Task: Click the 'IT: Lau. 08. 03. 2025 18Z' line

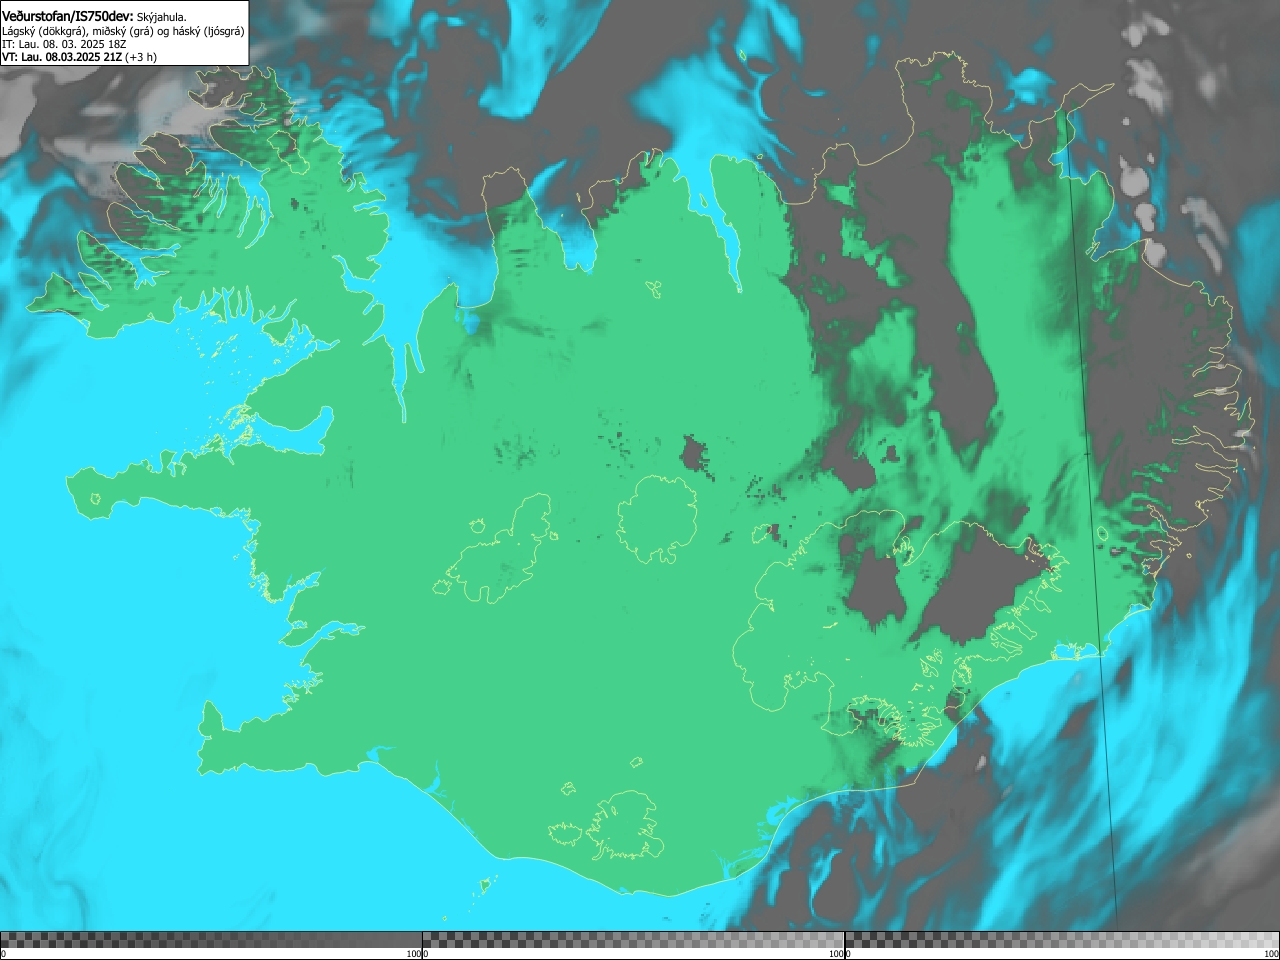Action: (x=64, y=44)
